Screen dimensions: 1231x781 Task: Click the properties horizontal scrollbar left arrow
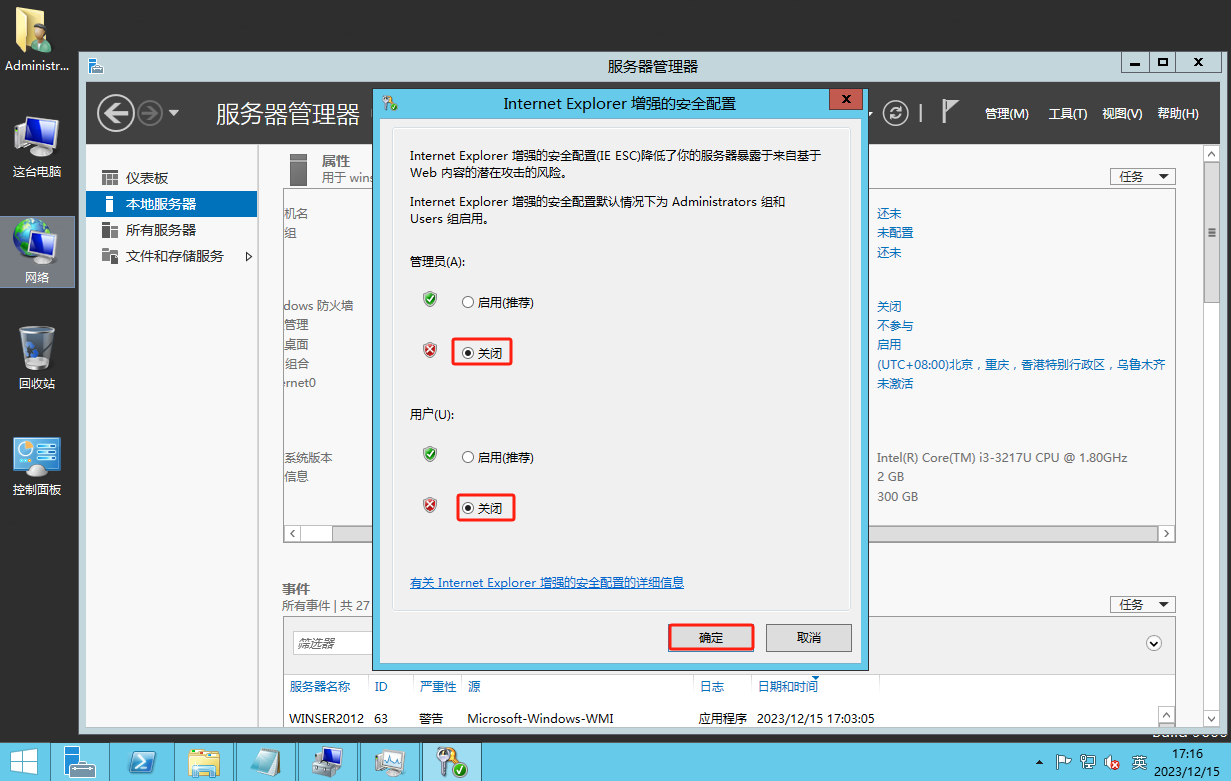[292, 534]
